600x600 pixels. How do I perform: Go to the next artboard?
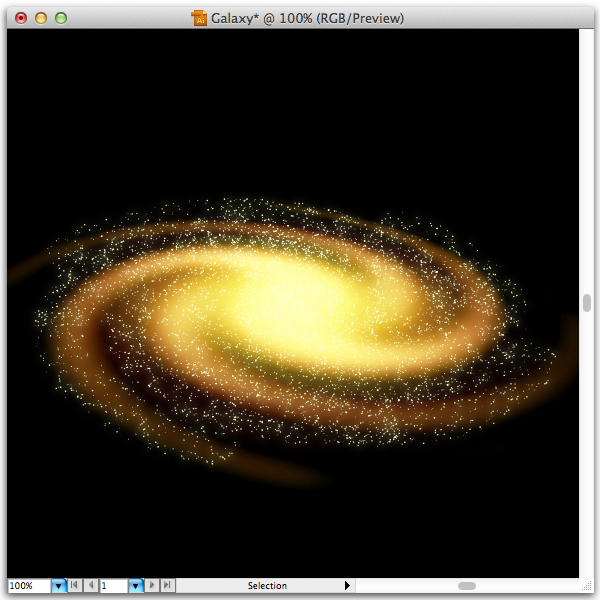click(x=152, y=585)
